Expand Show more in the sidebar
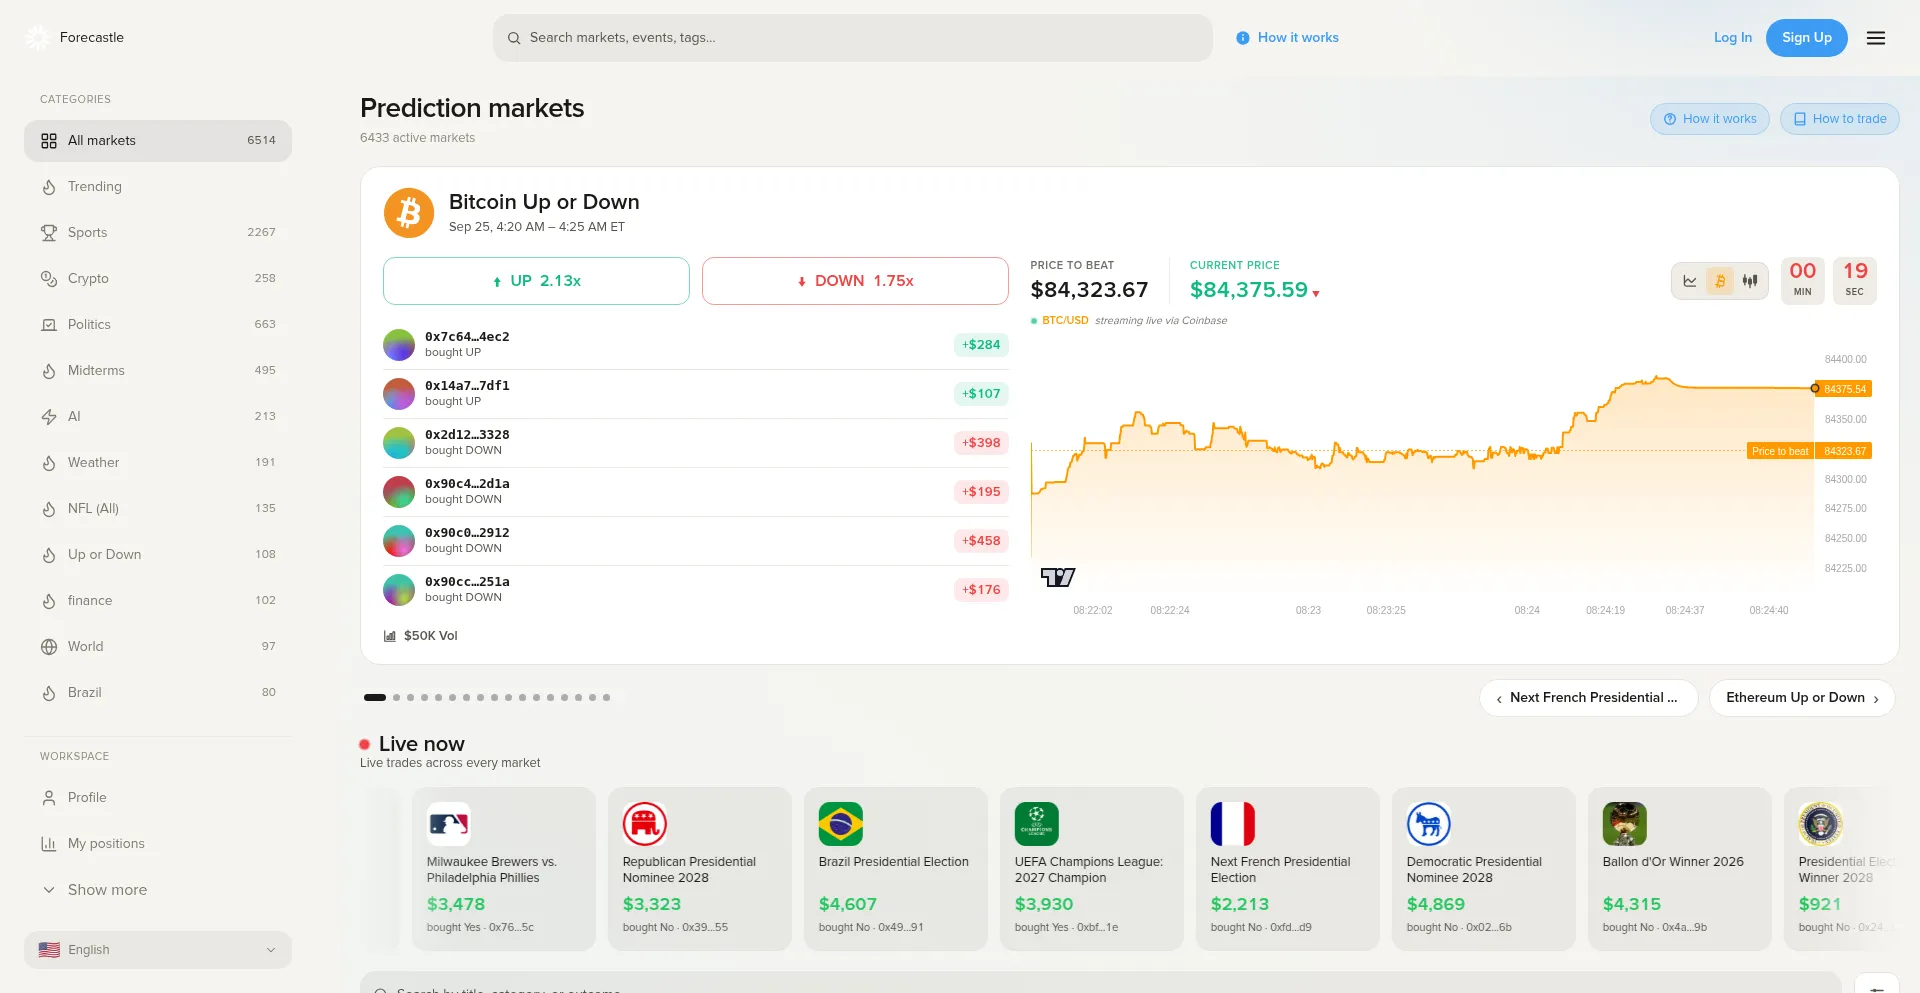Screen dimensions: 1920x993 pos(158,890)
